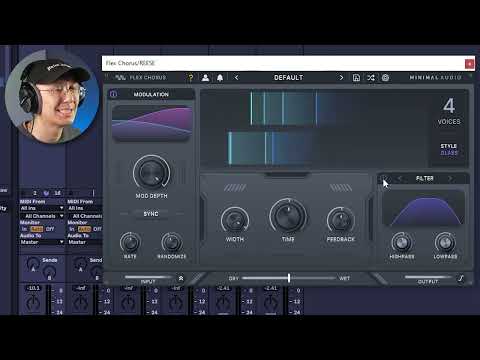Click the 4 voices number

pos(449,106)
